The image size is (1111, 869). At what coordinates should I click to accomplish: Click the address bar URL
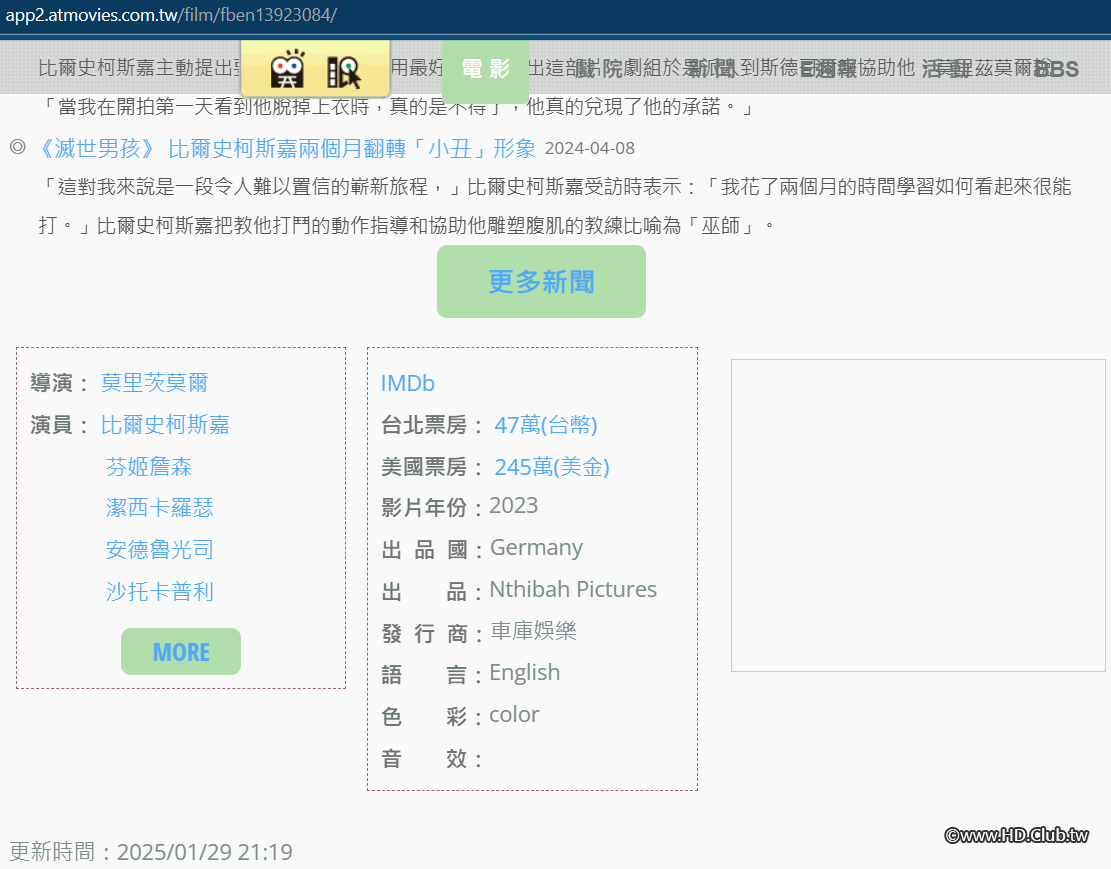pyautogui.click(x=171, y=15)
